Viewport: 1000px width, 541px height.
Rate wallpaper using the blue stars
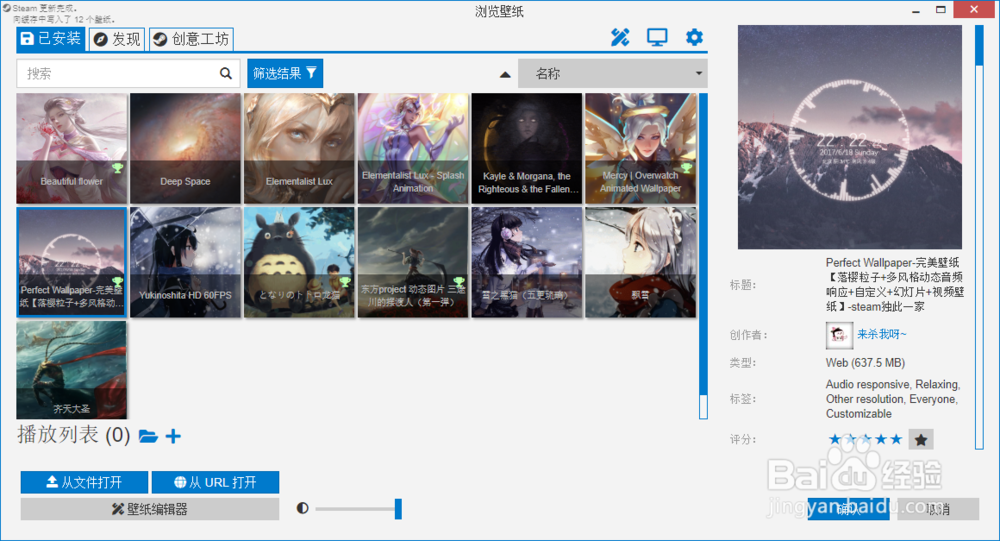click(x=865, y=439)
